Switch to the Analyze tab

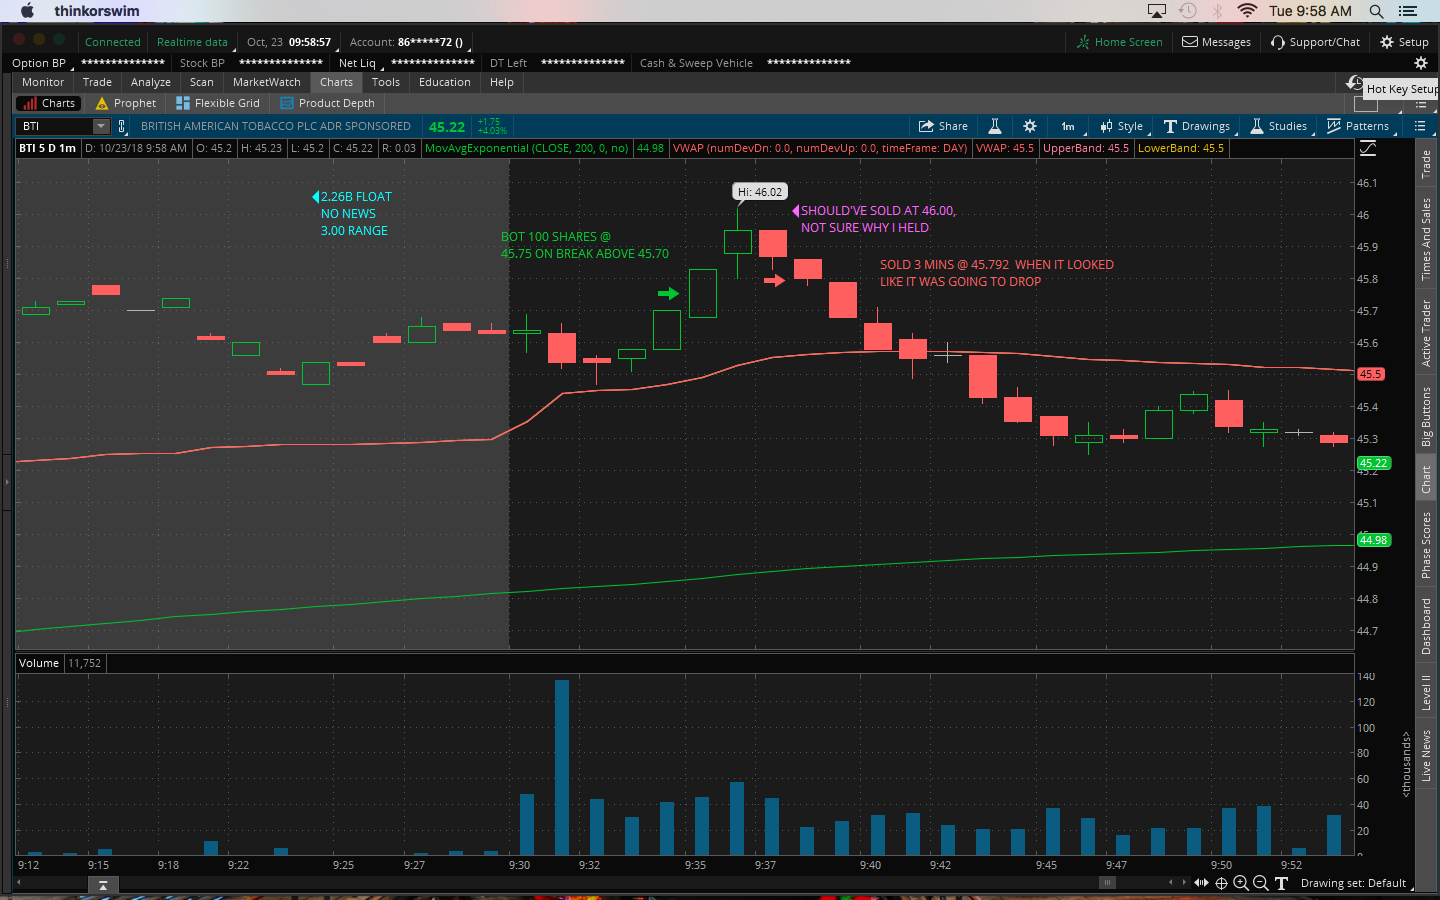151,82
